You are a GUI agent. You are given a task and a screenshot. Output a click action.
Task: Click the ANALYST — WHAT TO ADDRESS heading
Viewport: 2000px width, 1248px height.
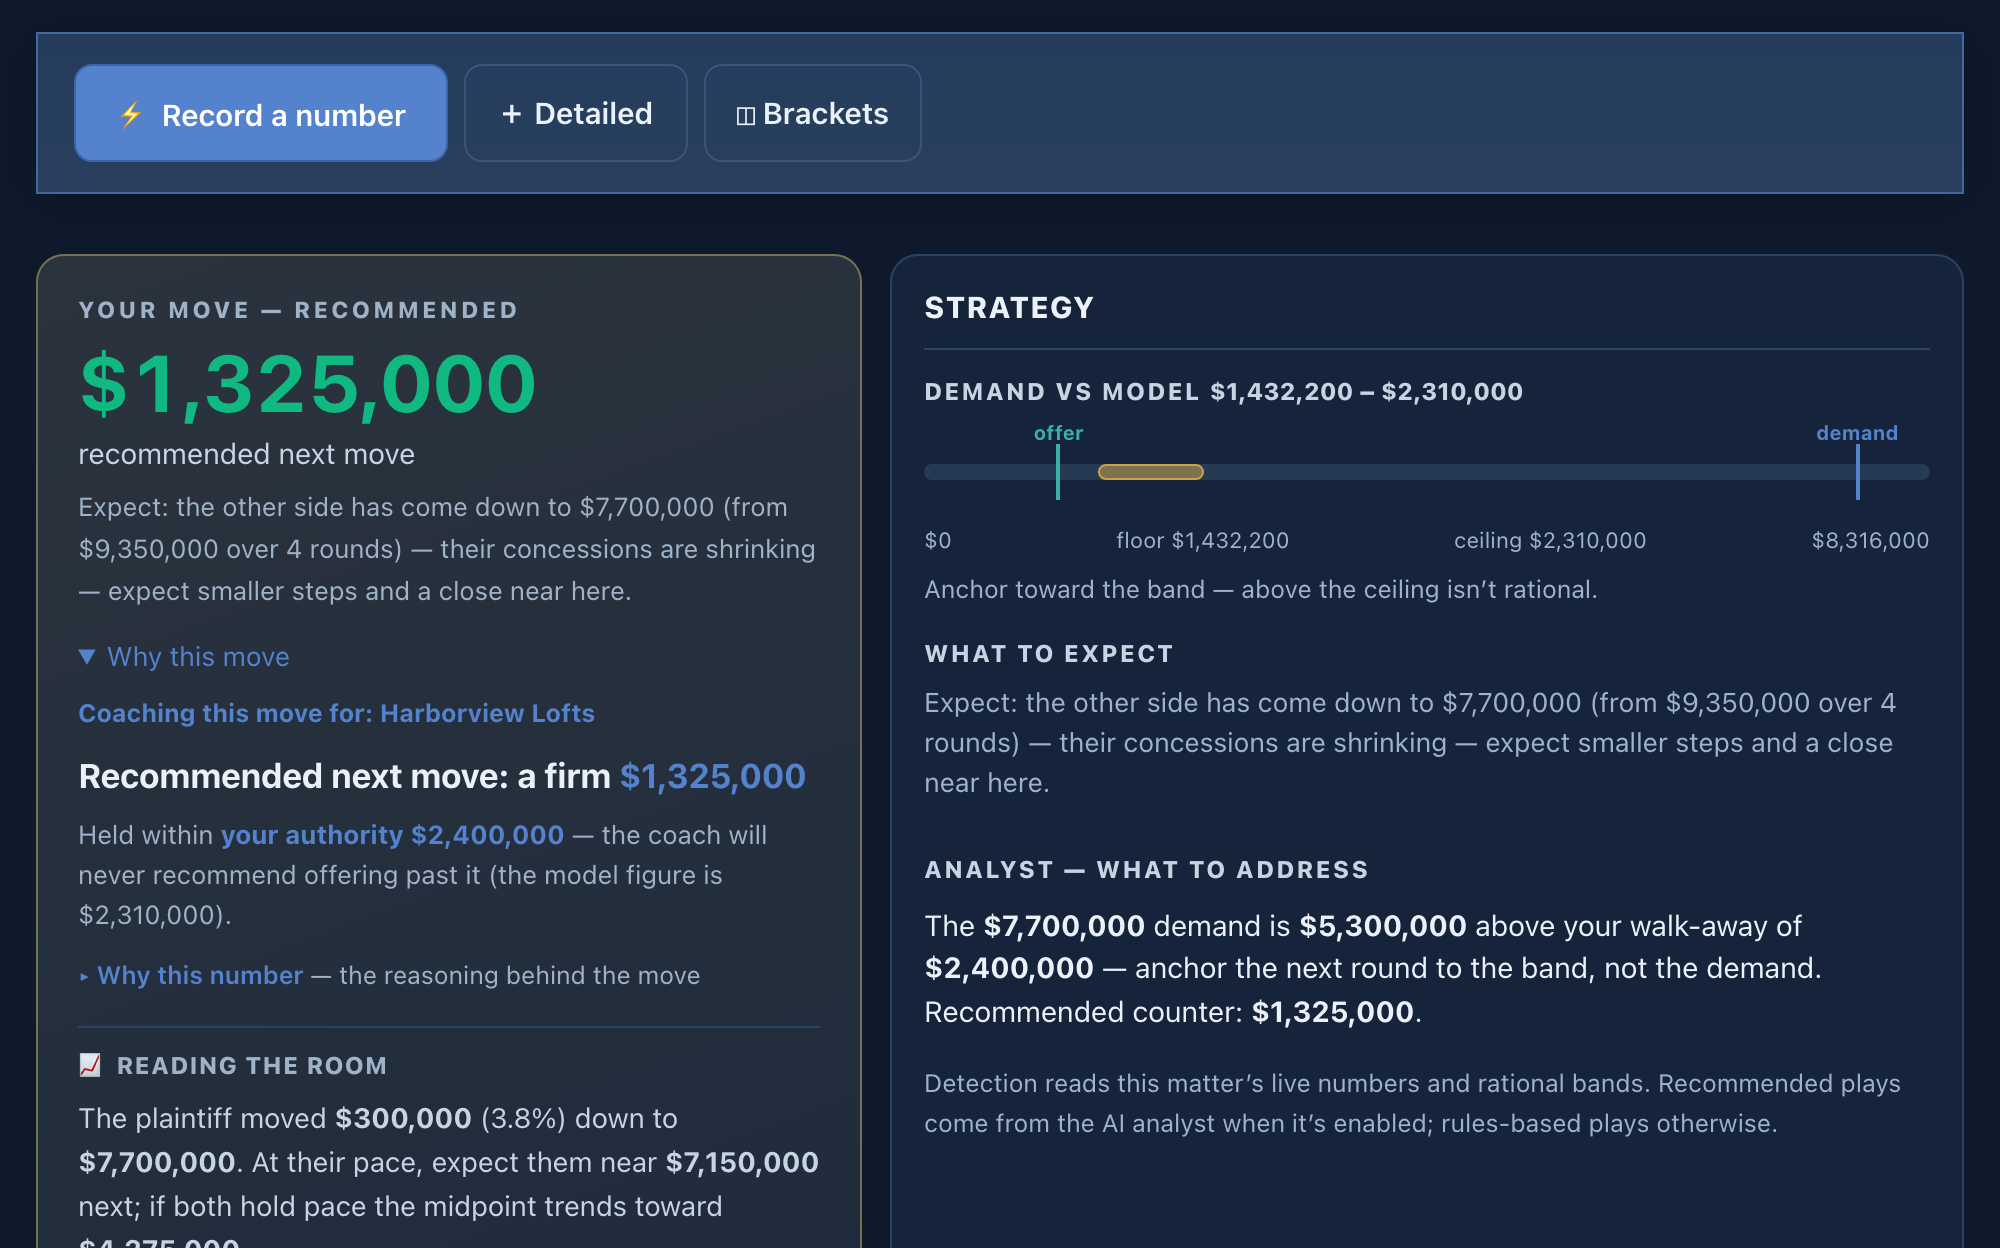coord(1146,870)
